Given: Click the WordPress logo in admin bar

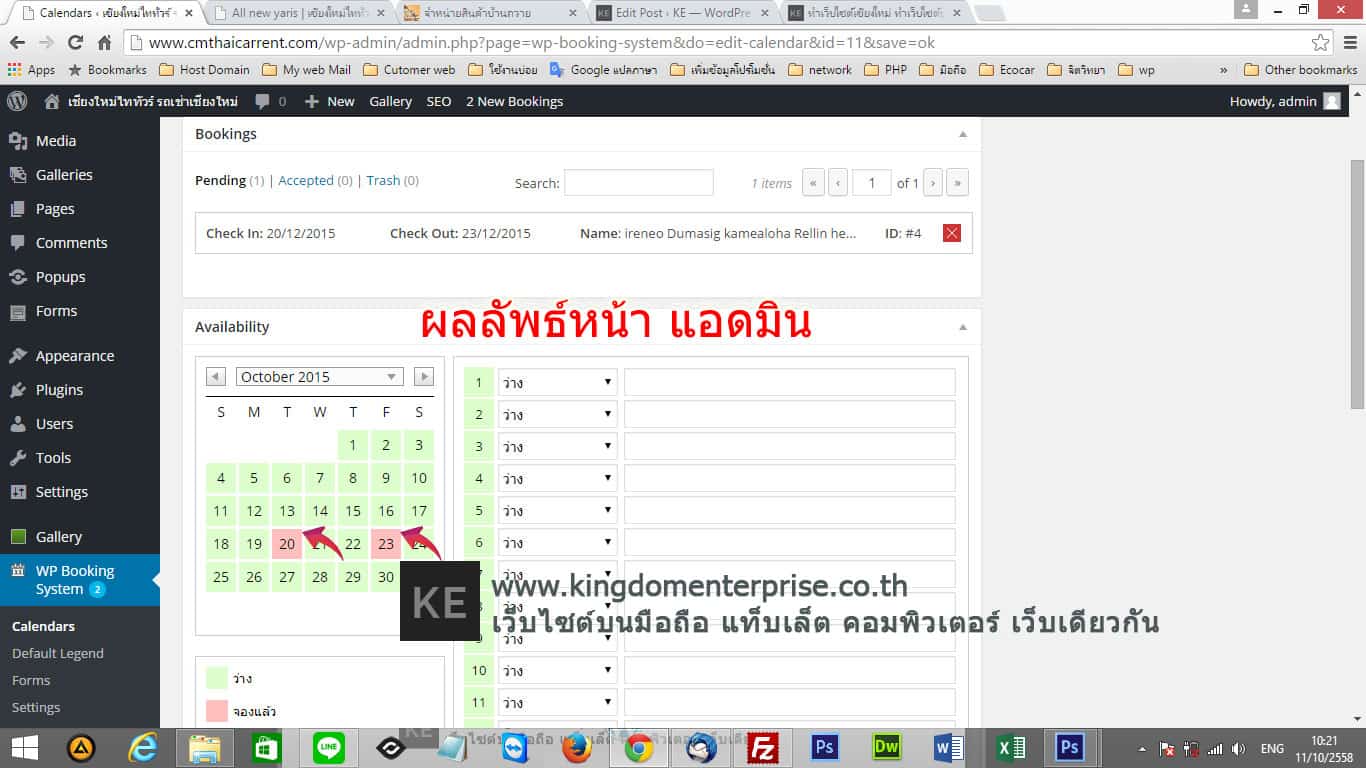Looking at the screenshot, I should point(17,101).
